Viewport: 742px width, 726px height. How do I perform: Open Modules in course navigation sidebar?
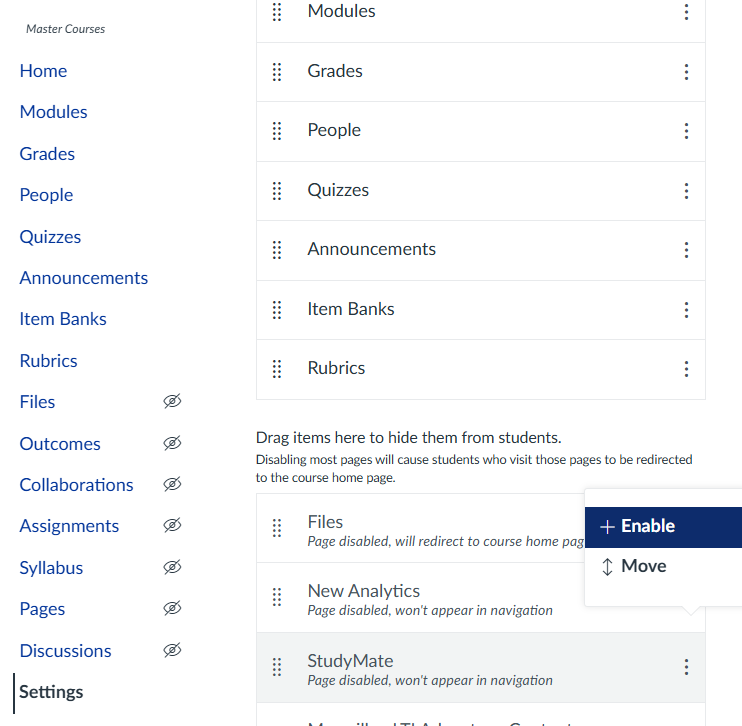(x=54, y=112)
